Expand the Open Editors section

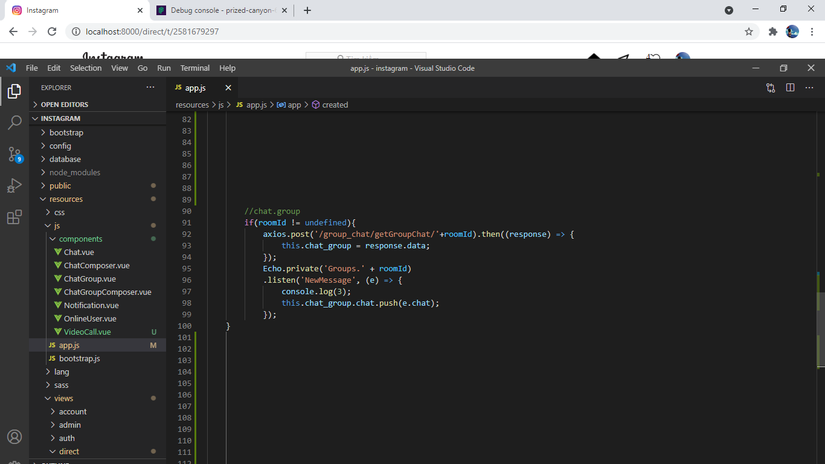tap(64, 104)
